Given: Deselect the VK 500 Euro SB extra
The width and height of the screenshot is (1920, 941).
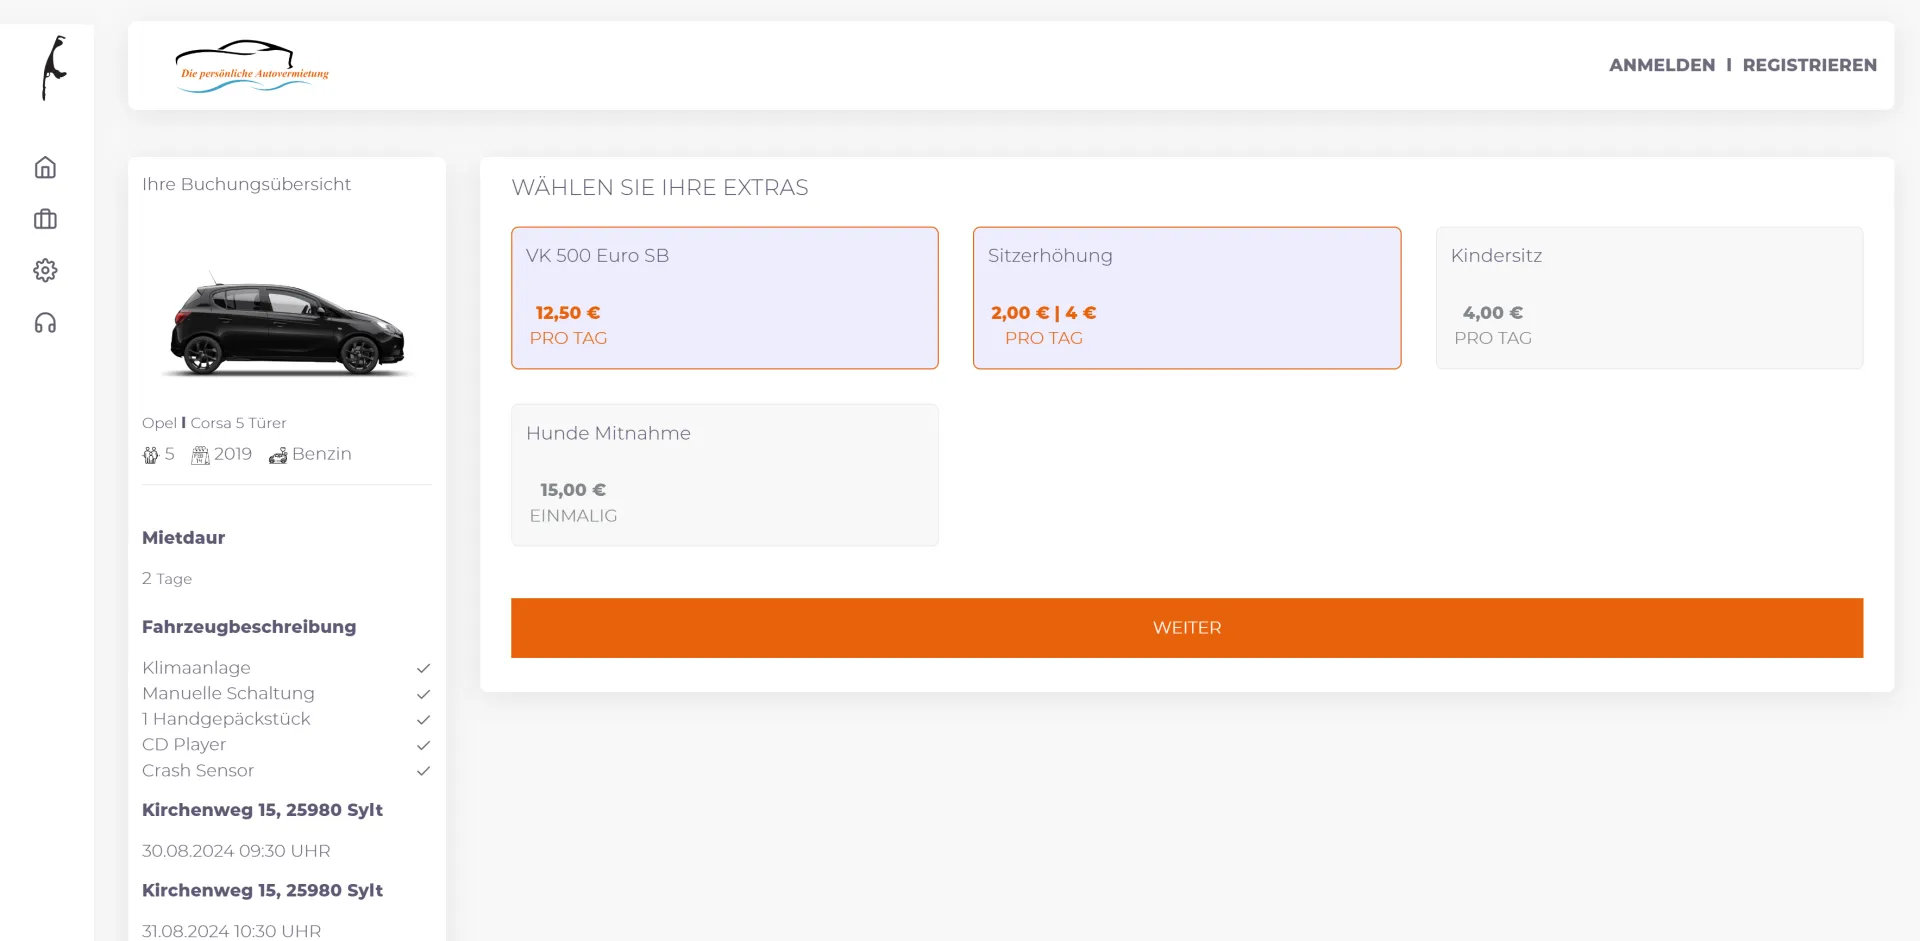Looking at the screenshot, I should tap(725, 298).
